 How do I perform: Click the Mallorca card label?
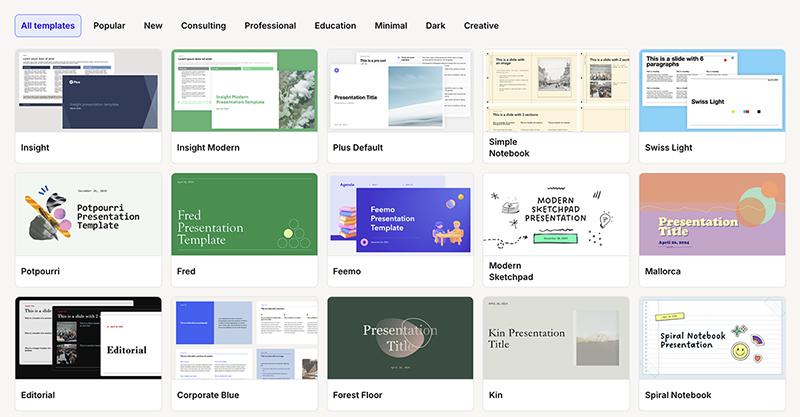(x=663, y=272)
